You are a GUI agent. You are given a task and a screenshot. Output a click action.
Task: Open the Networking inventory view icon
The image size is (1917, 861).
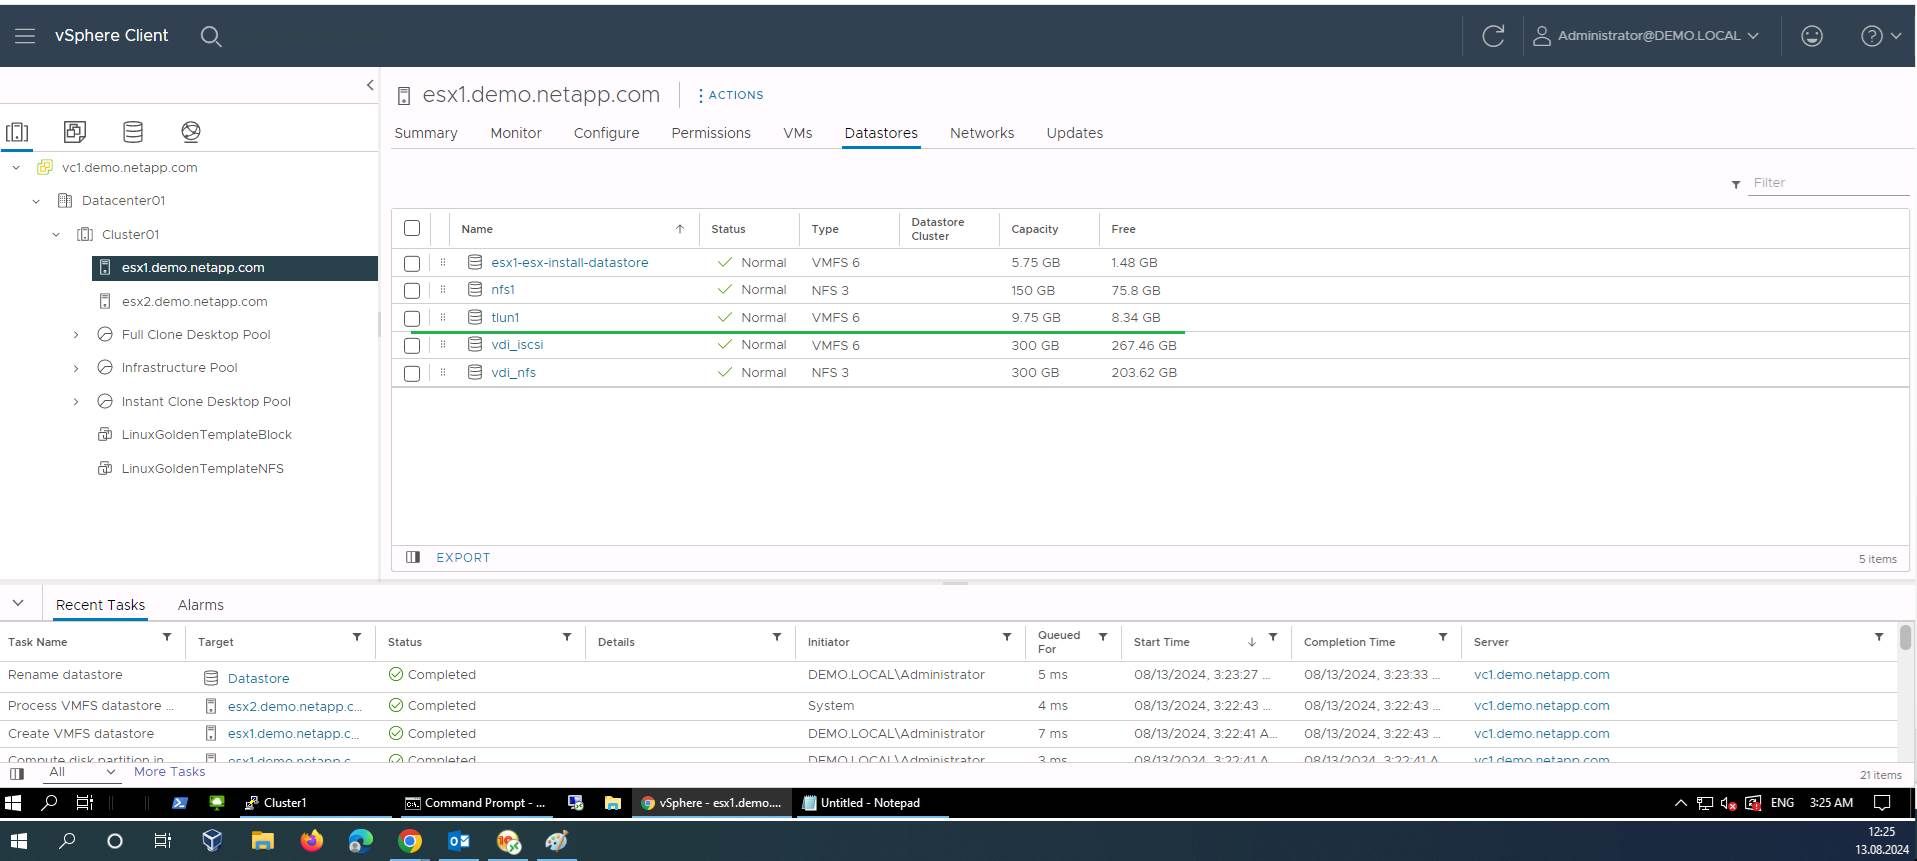[191, 132]
